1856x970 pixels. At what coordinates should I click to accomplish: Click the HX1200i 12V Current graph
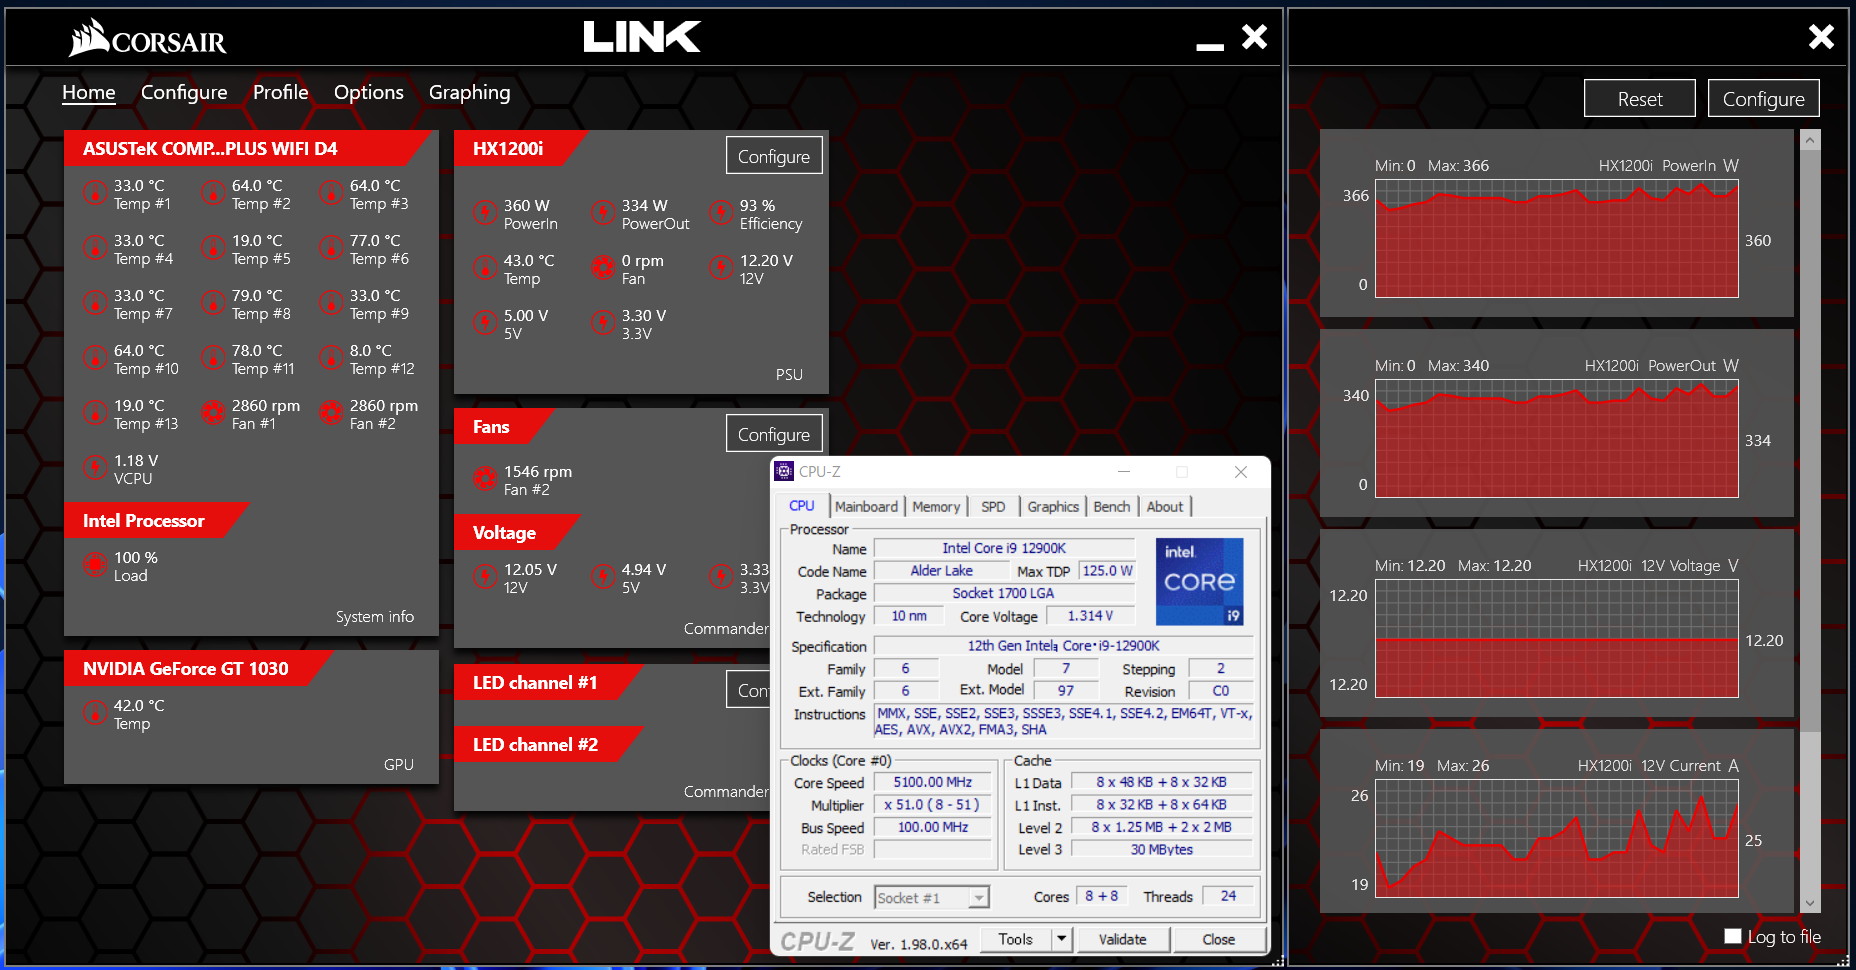[1556, 838]
